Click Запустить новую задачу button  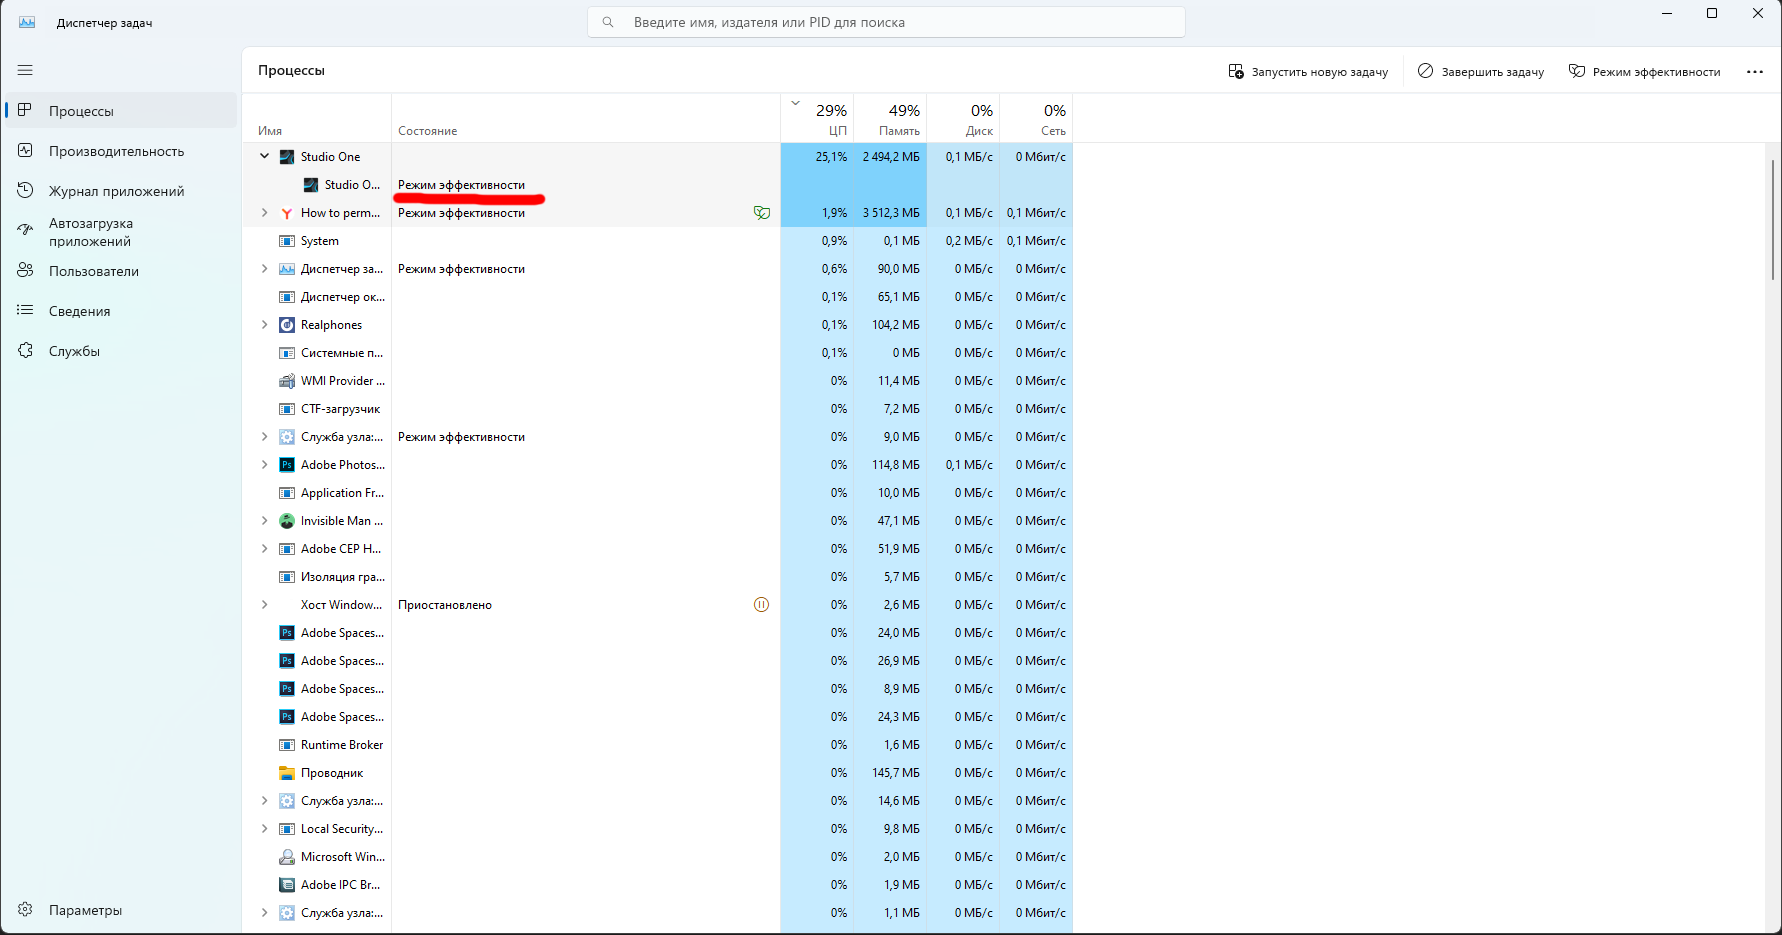point(1308,72)
